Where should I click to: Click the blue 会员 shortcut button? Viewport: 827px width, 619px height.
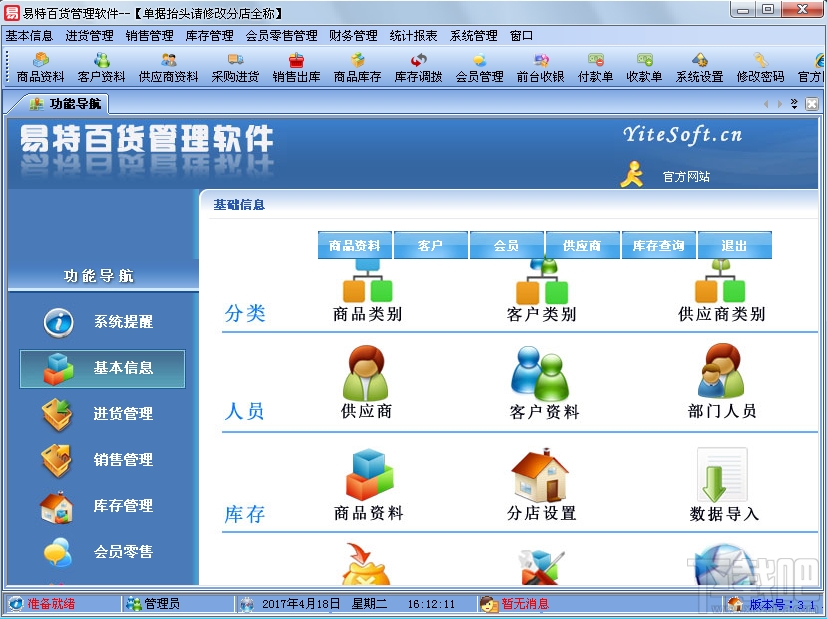click(x=506, y=245)
